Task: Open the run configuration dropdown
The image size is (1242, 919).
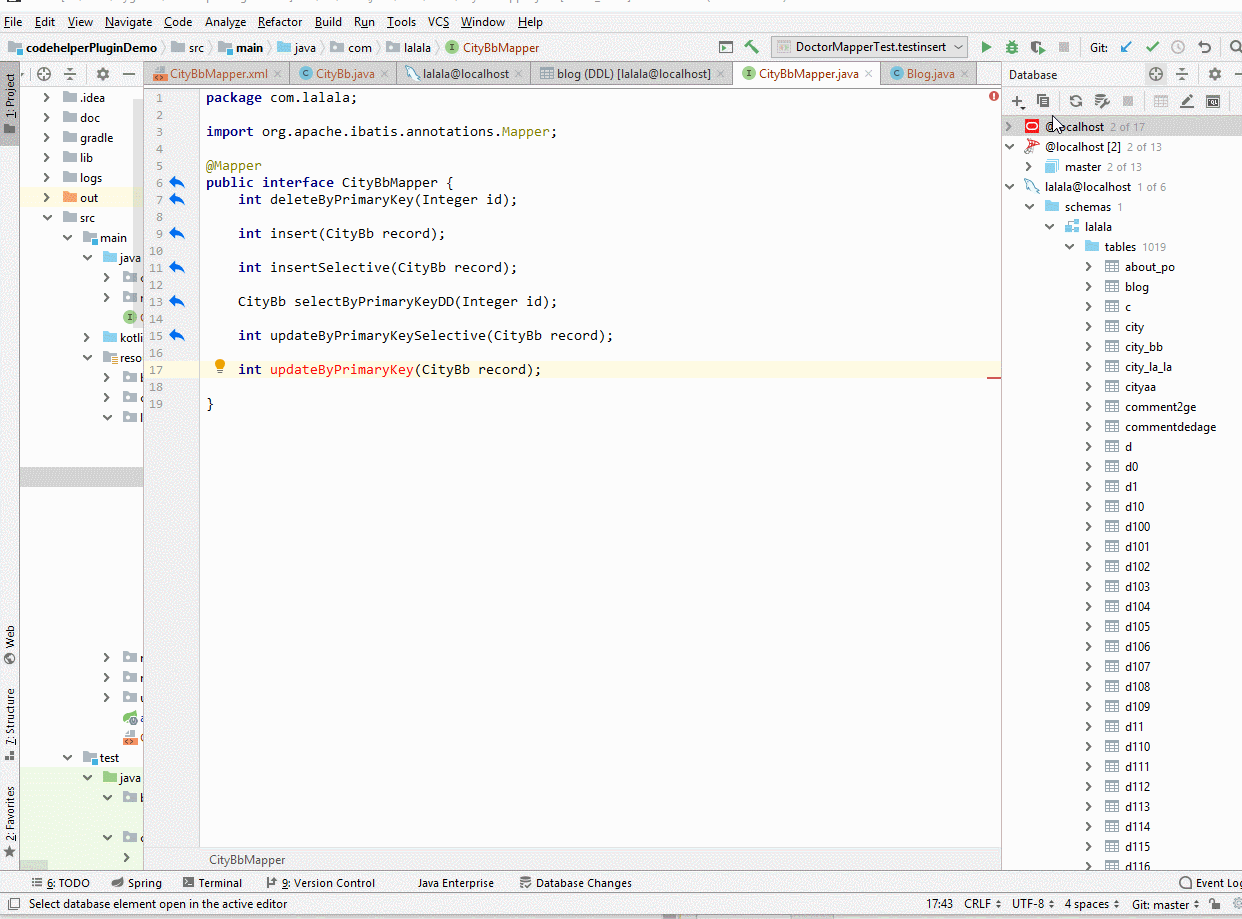Action: (870, 47)
